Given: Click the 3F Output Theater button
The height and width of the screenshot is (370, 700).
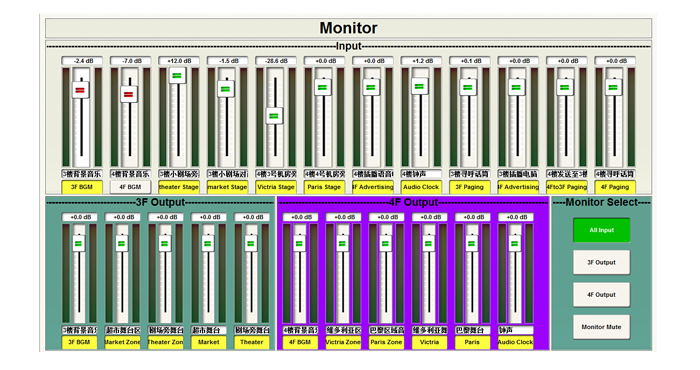Looking at the screenshot, I should click(252, 342).
